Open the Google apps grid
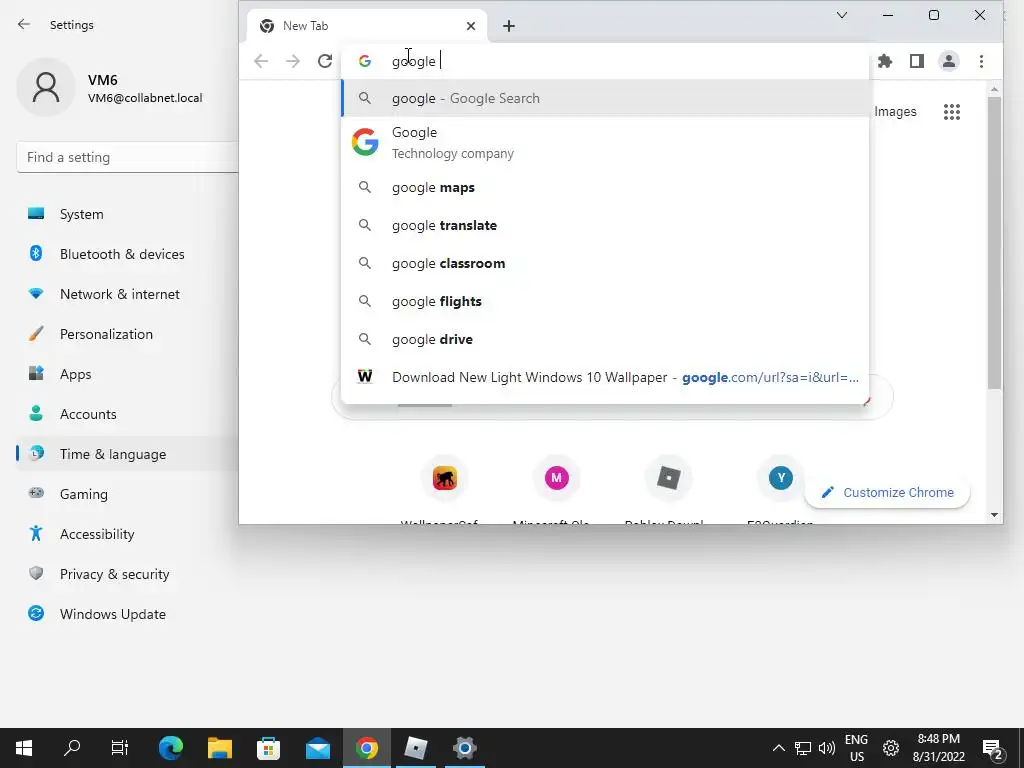This screenshot has height=768, width=1024. tap(952, 112)
